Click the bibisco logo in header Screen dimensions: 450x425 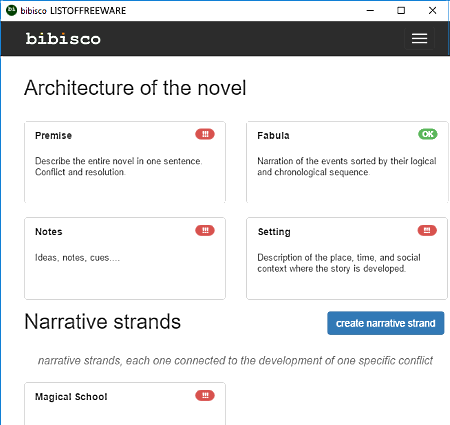[63, 39]
